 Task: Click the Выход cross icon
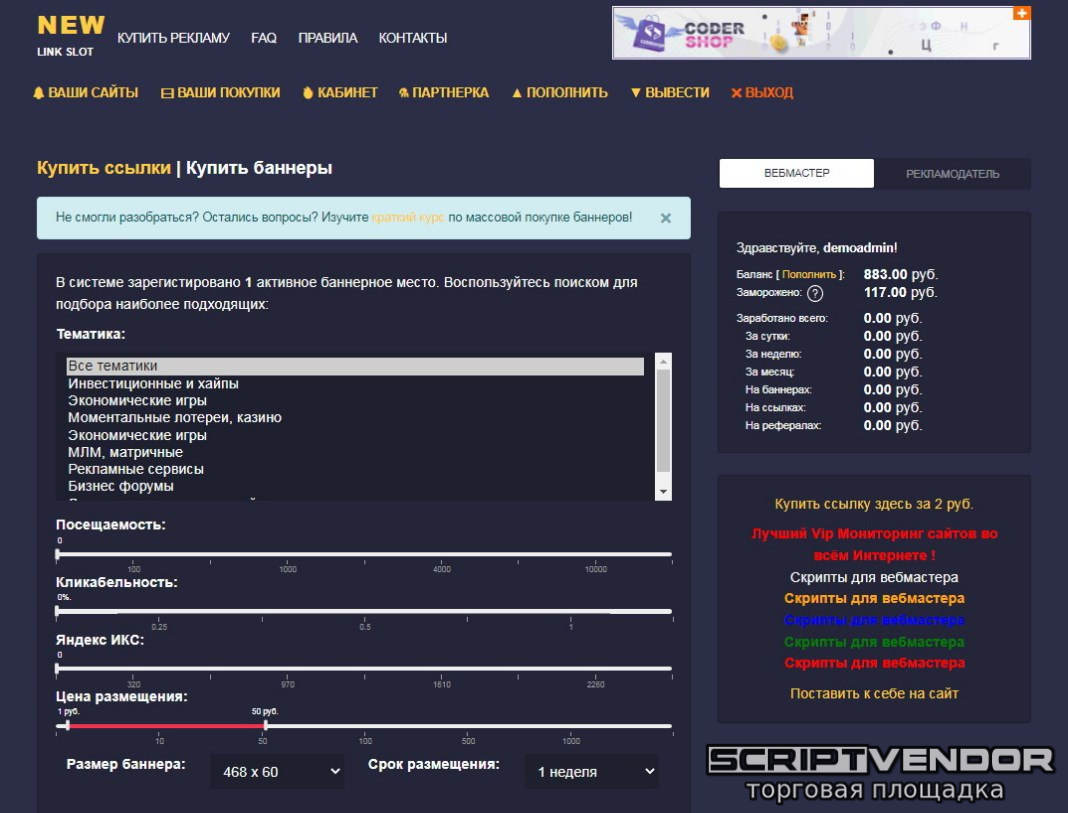[736, 93]
